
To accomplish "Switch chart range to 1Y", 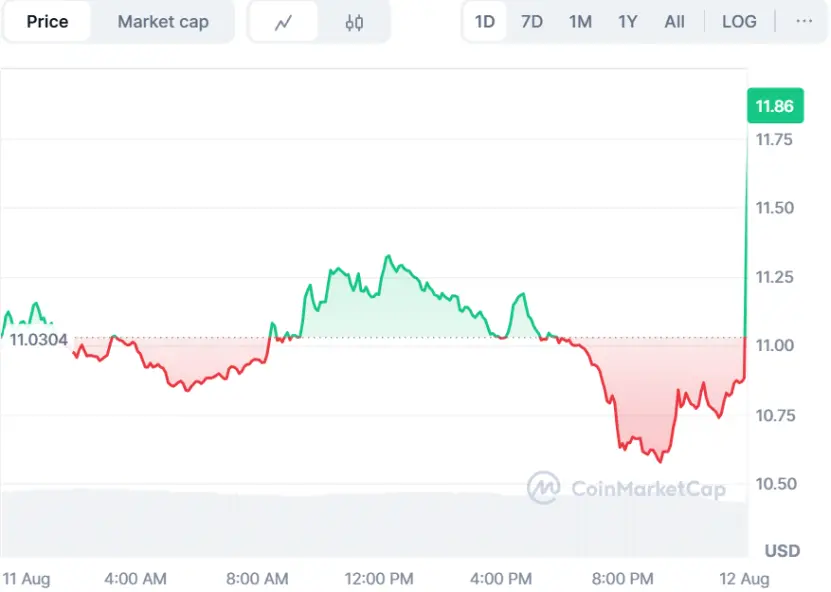I will 627,21.
